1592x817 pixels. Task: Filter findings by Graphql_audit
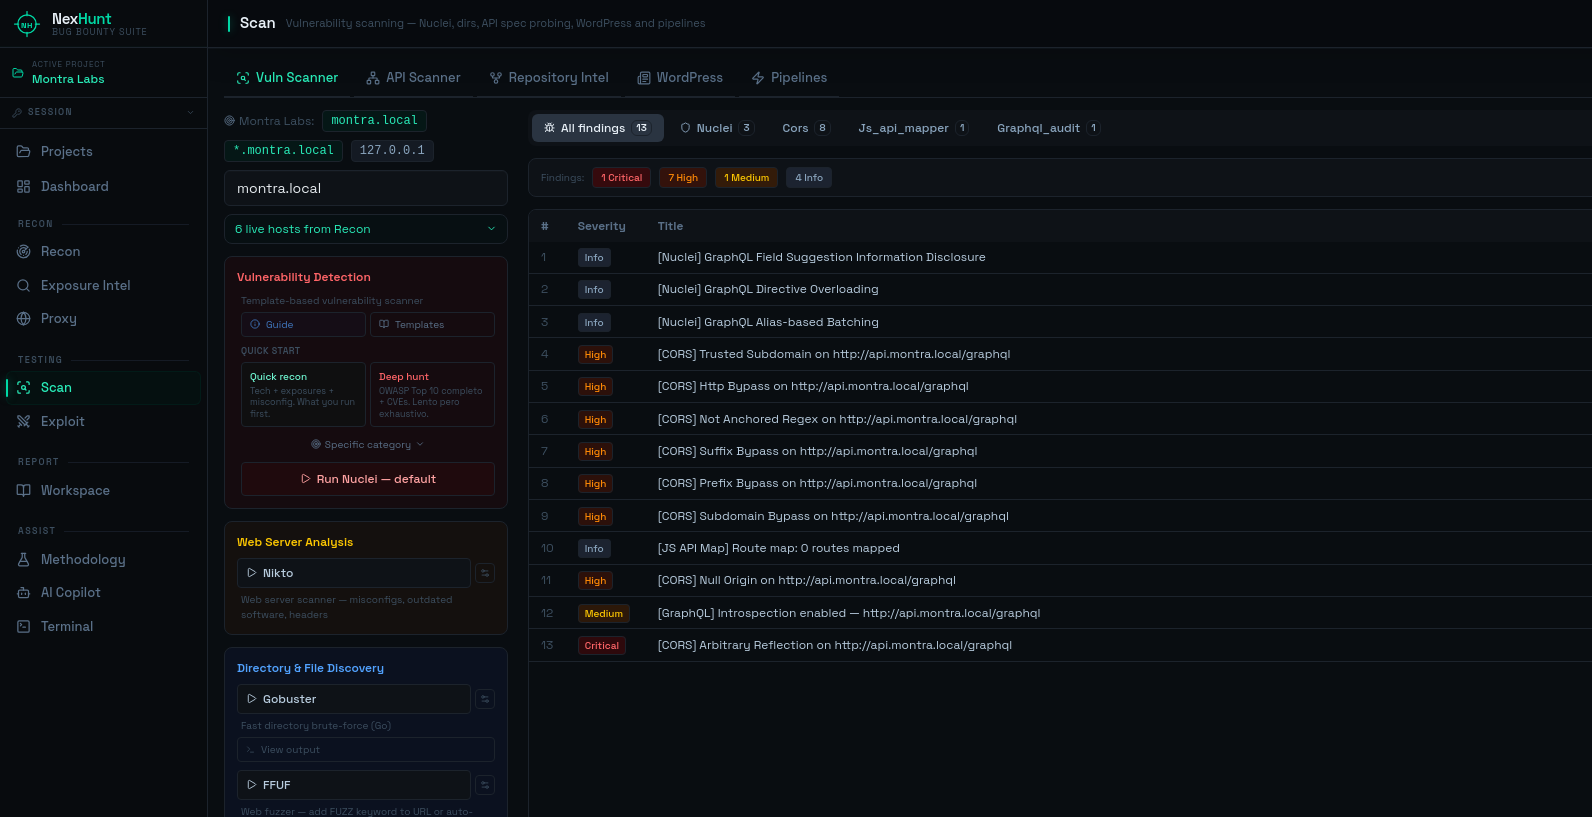pyautogui.click(x=1048, y=128)
